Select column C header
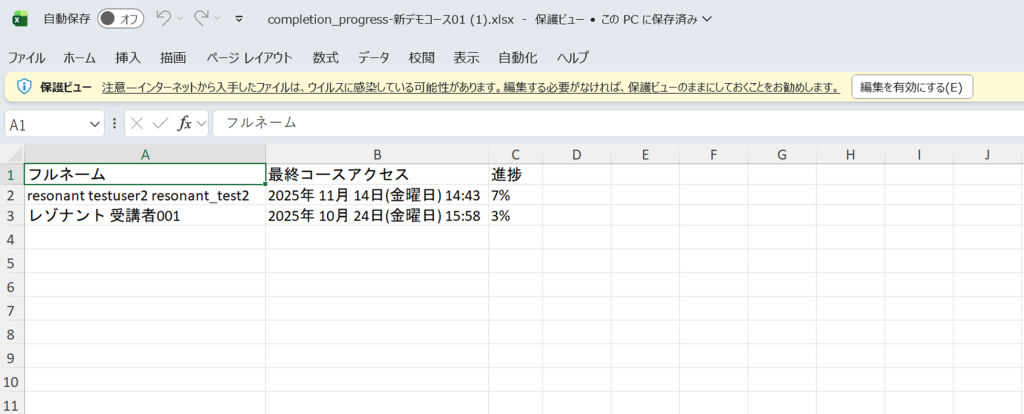The image size is (1024, 414). pyautogui.click(x=515, y=154)
